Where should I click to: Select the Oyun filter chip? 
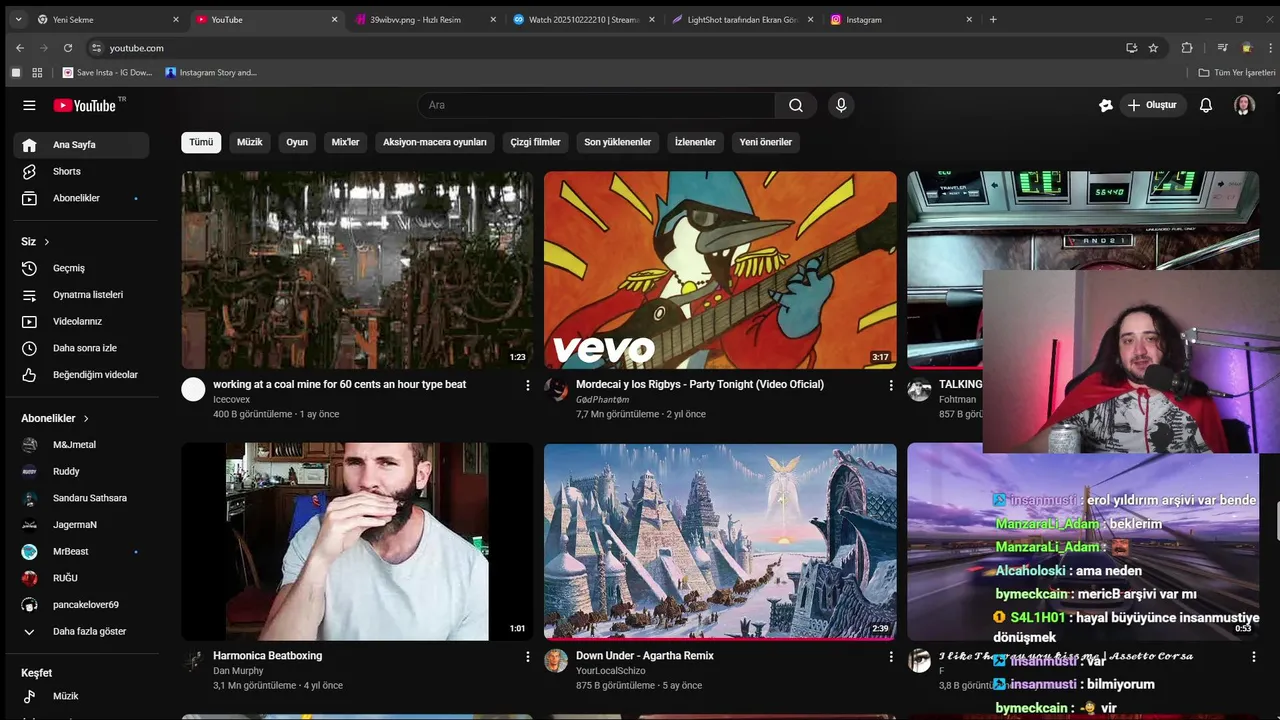pyautogui.click(x=297, y=142)
